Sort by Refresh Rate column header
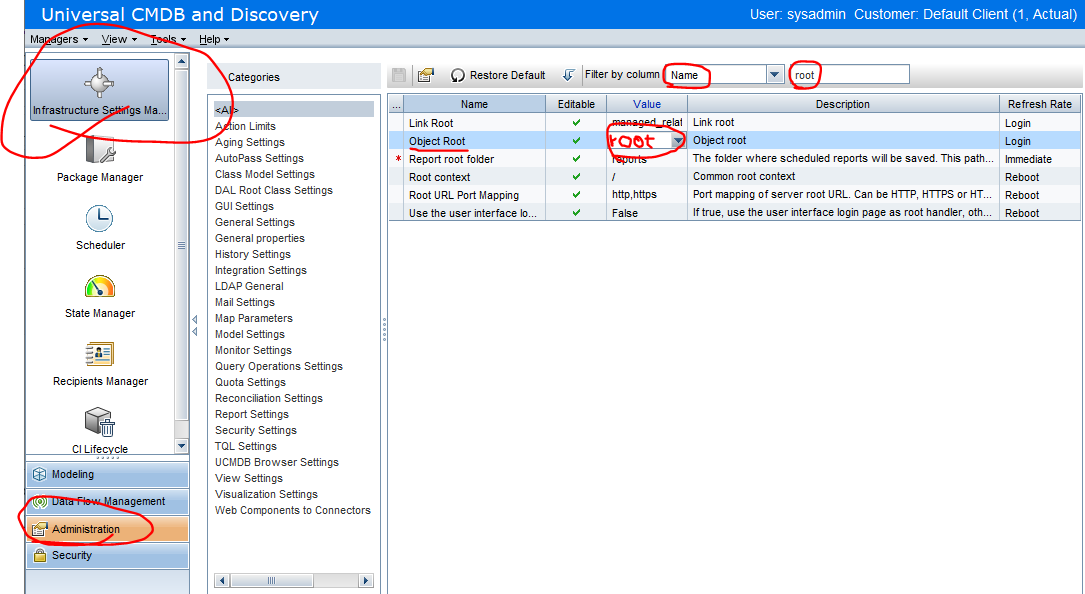1085x594 pixels. [x=1039, y=104]
